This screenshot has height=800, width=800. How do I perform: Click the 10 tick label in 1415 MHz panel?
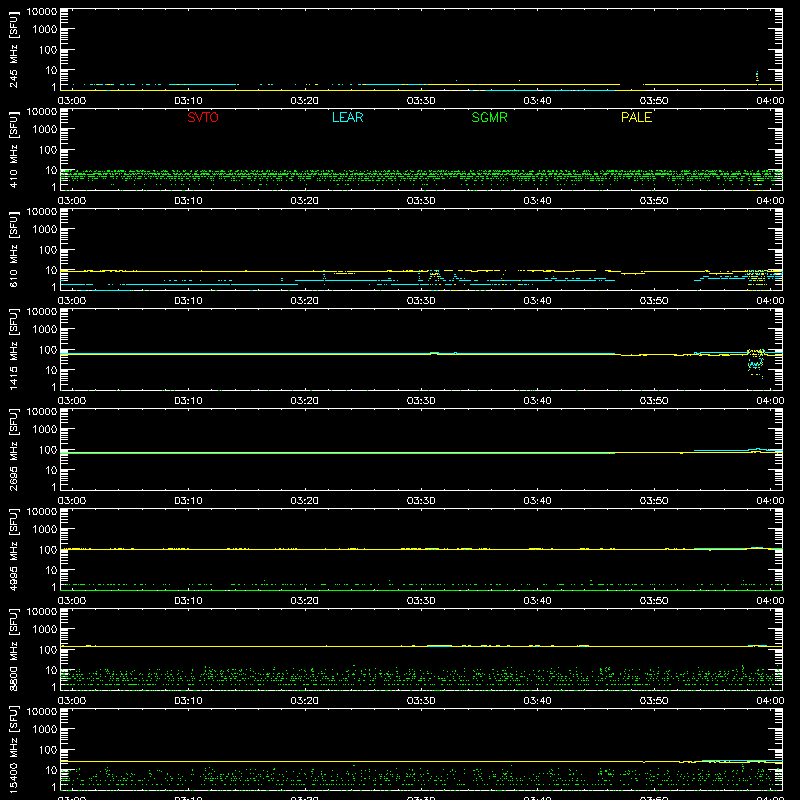point(51,370)
